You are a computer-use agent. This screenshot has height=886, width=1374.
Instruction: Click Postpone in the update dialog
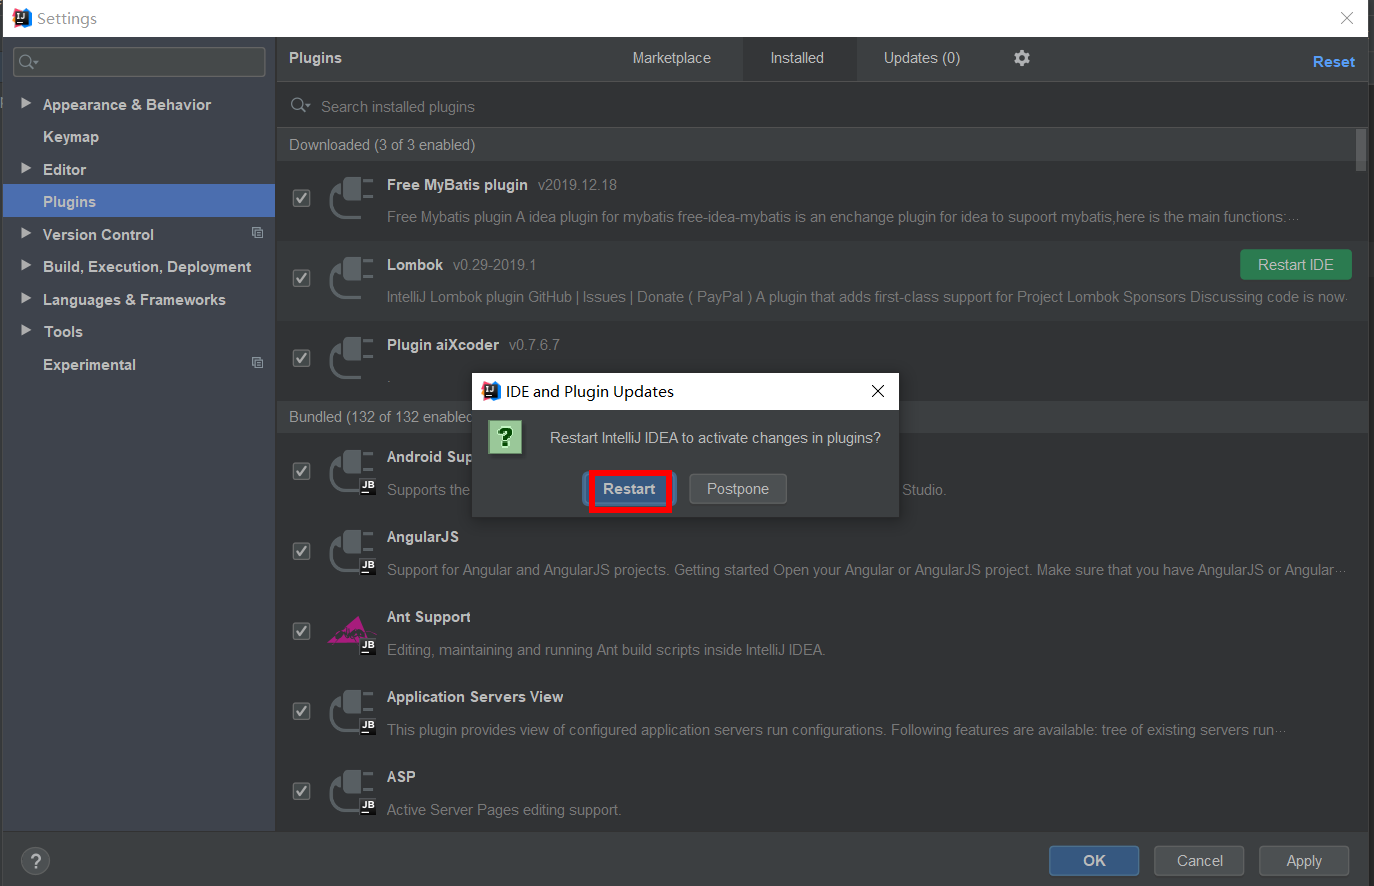pyautogui.click(x=738, y=489)
